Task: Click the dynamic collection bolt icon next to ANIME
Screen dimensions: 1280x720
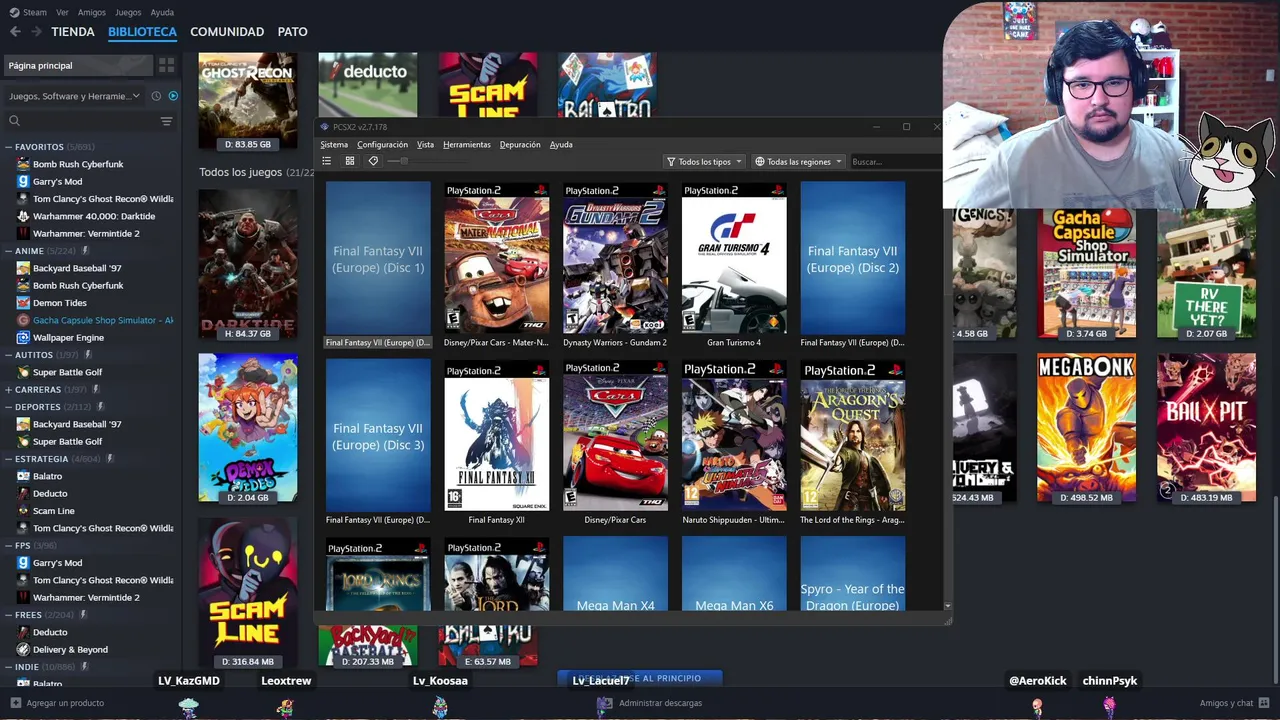Action: pyautogui.click(x=86, y=251)
